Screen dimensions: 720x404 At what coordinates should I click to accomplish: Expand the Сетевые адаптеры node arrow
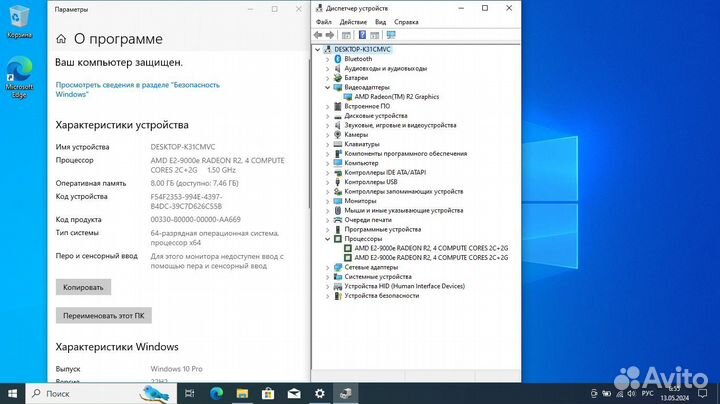[327, 267]
